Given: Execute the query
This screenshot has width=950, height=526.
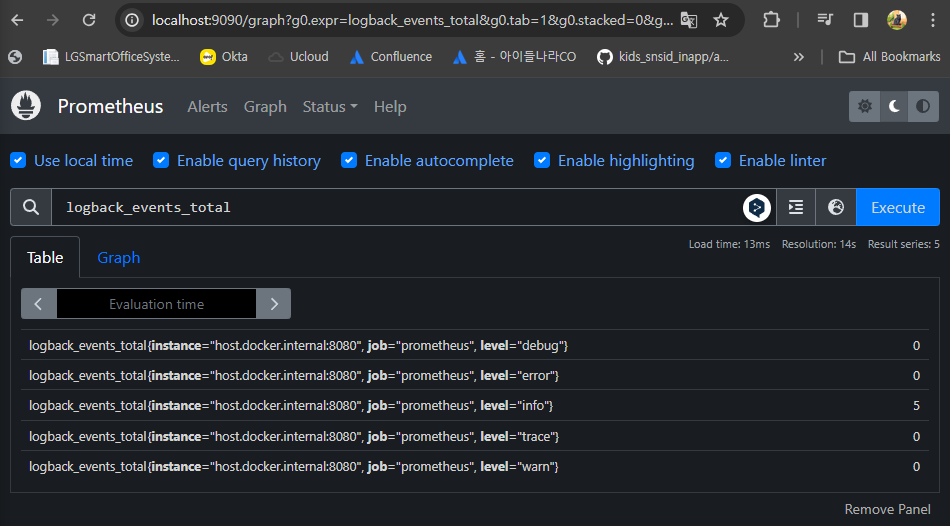Looking at the screenshot, I should pyautogui.click(x=898, y=207).
